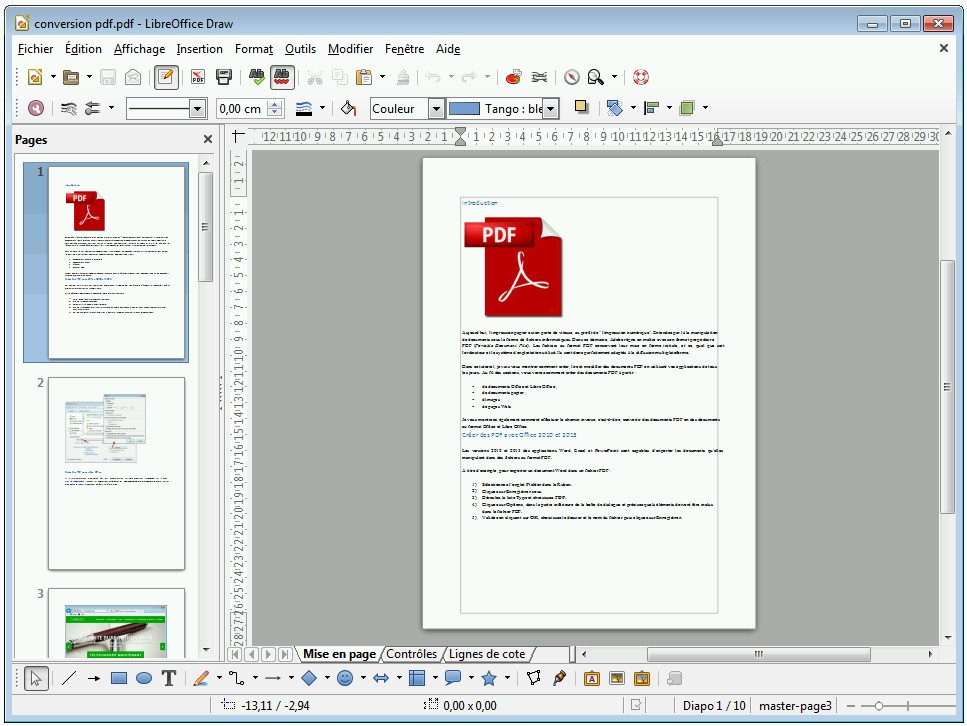Click the Print document icon
967x726 pixels.
coord(224,77)
